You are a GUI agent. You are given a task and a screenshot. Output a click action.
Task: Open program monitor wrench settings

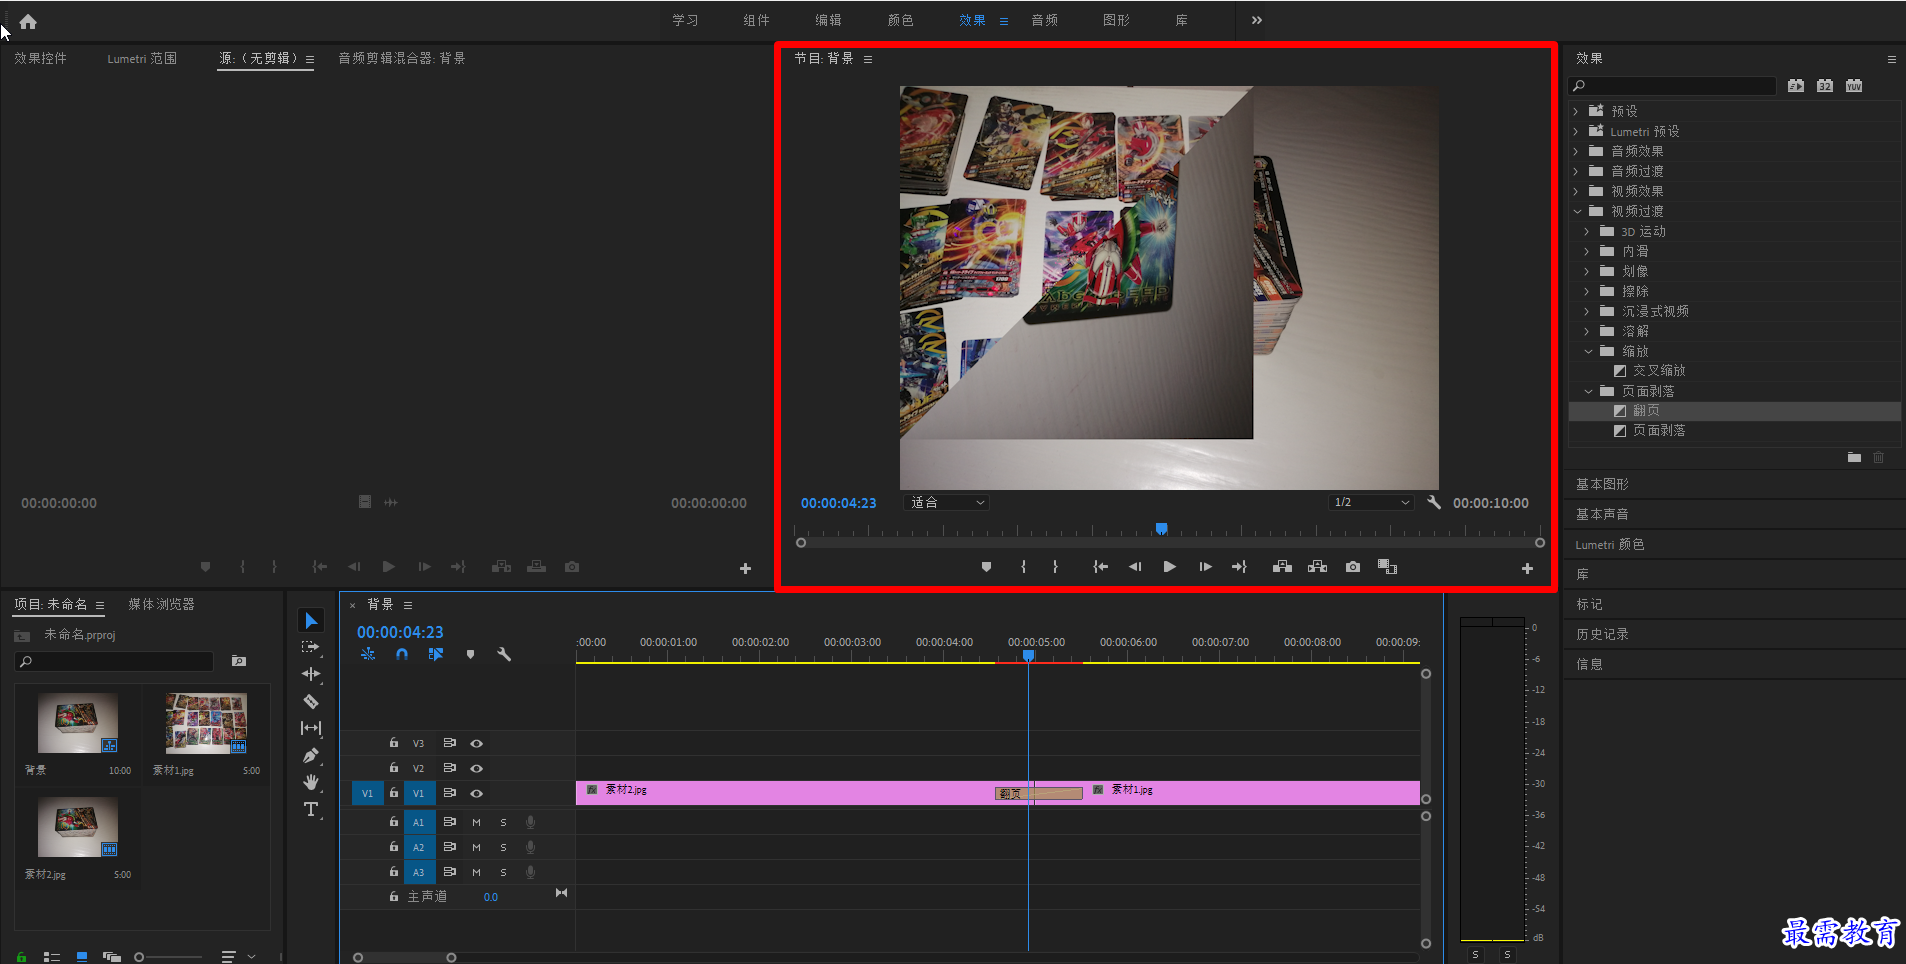(1434, 502)
